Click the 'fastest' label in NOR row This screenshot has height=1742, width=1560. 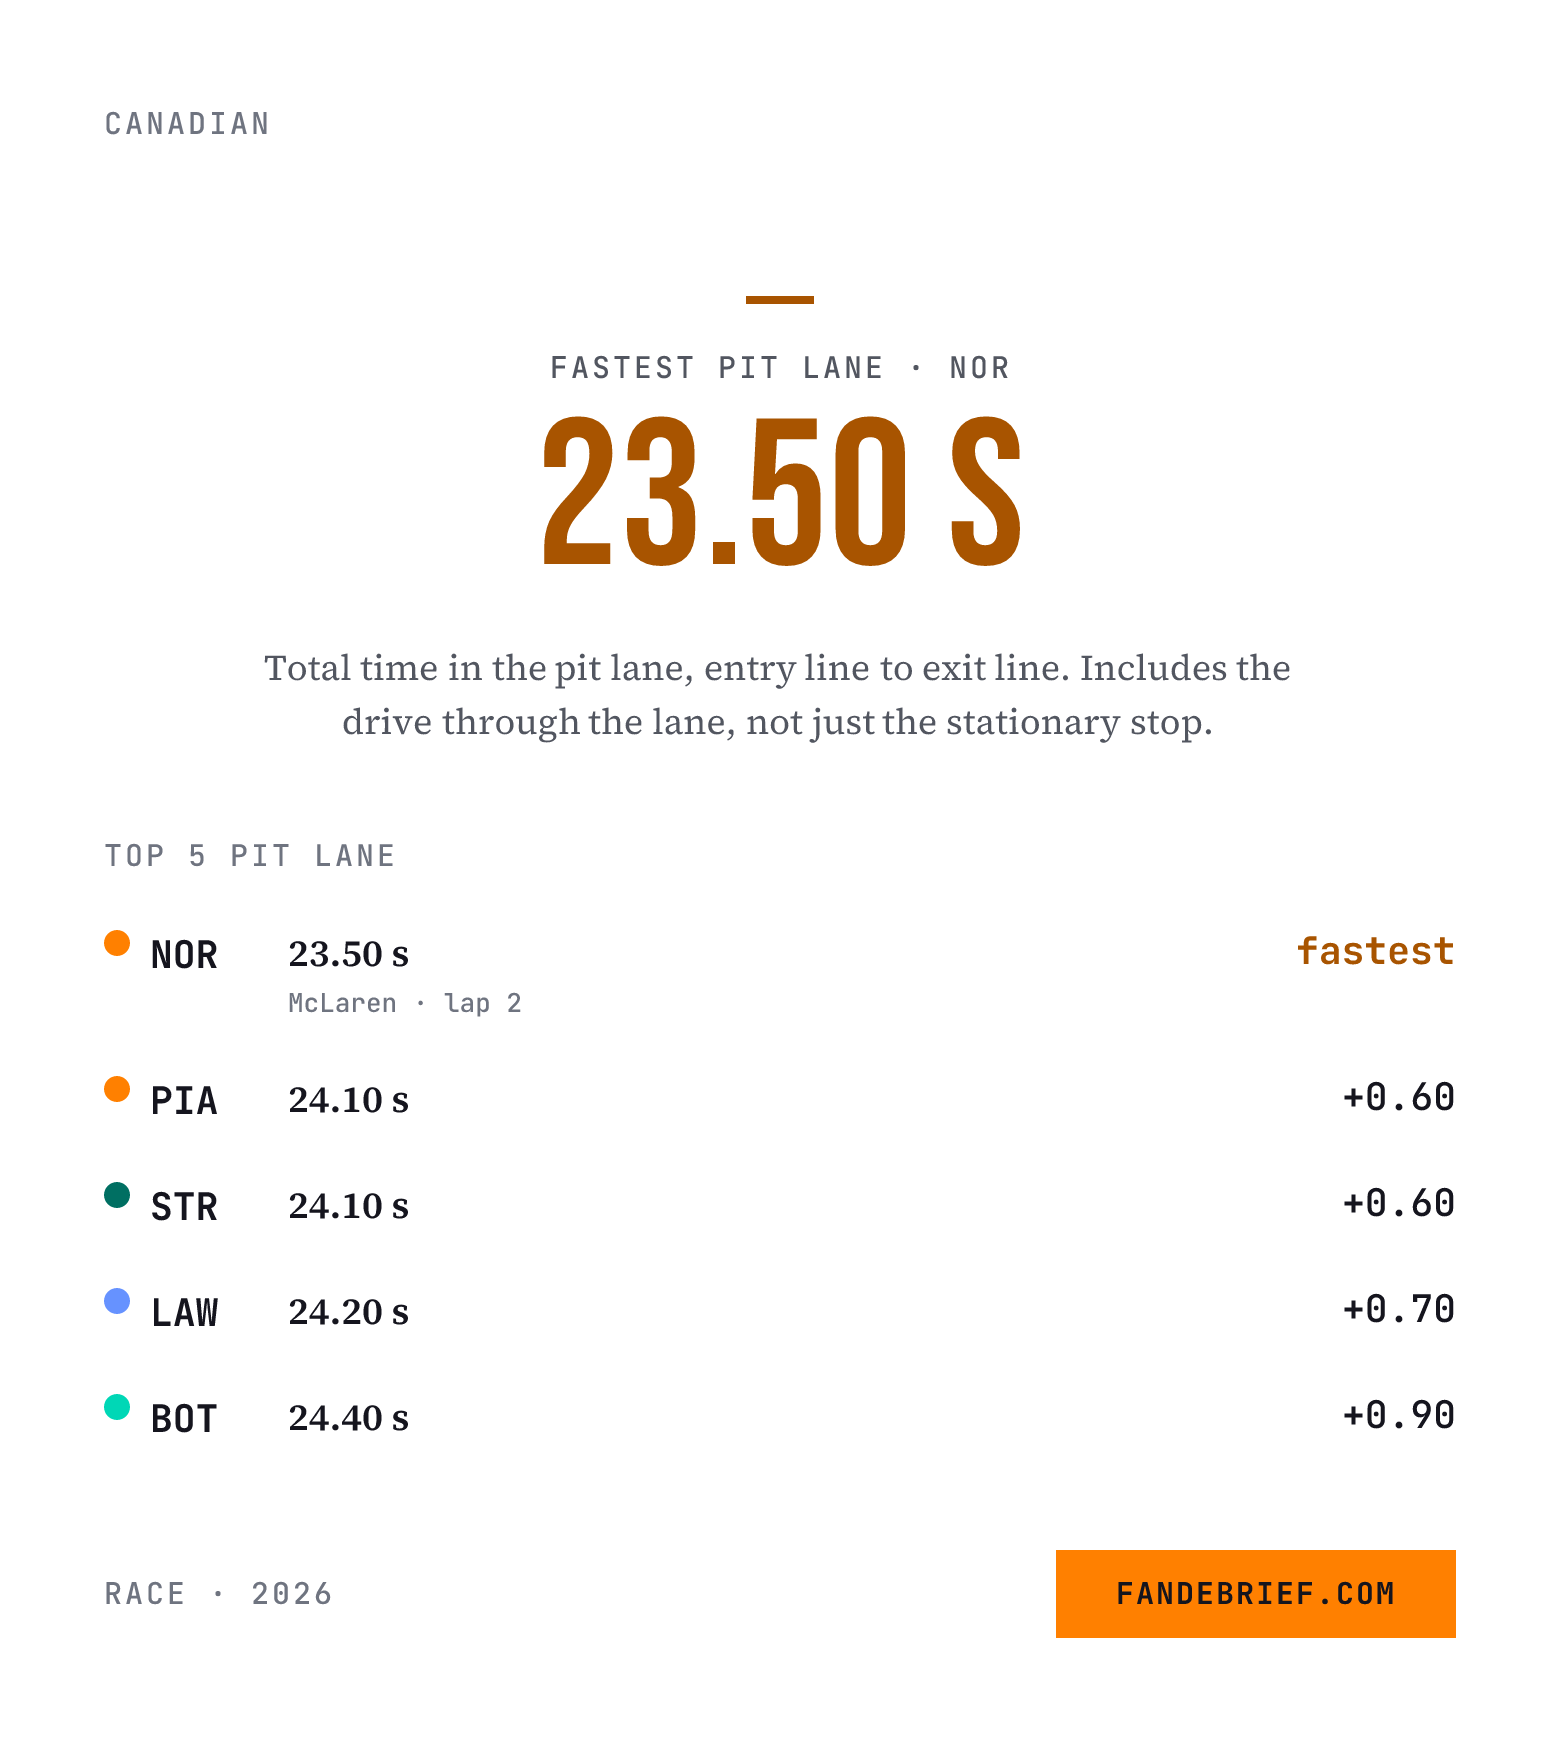[x=1375, y=951]
